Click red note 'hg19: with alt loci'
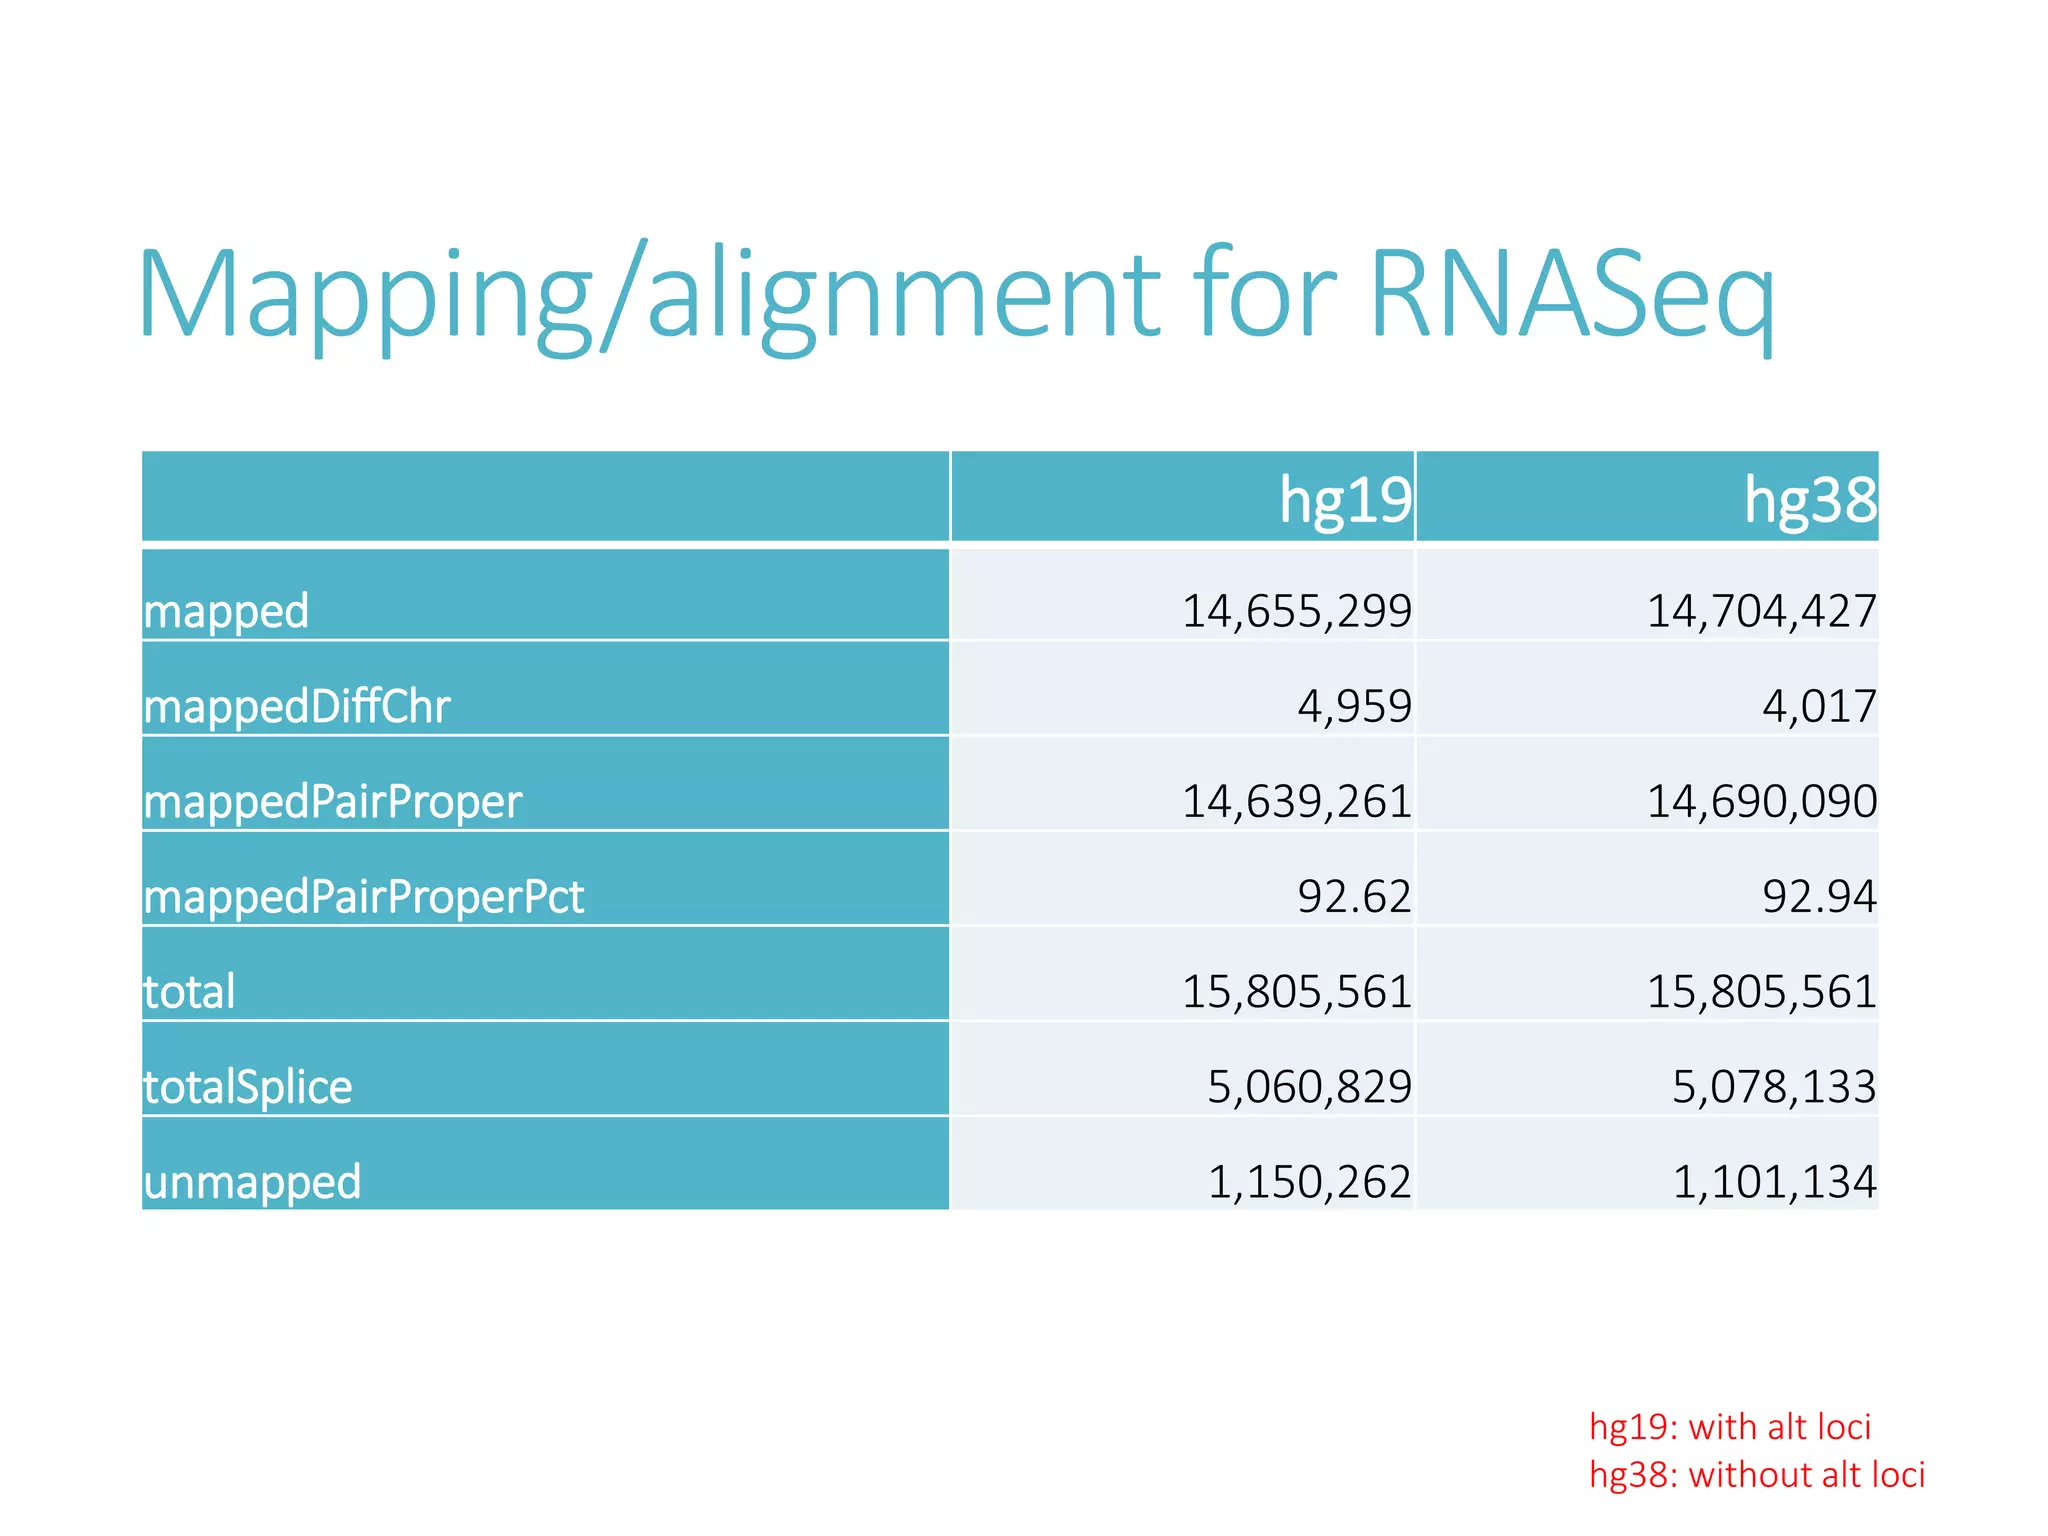Screen dimensions: 2048x1536 click(1730, 1427)
